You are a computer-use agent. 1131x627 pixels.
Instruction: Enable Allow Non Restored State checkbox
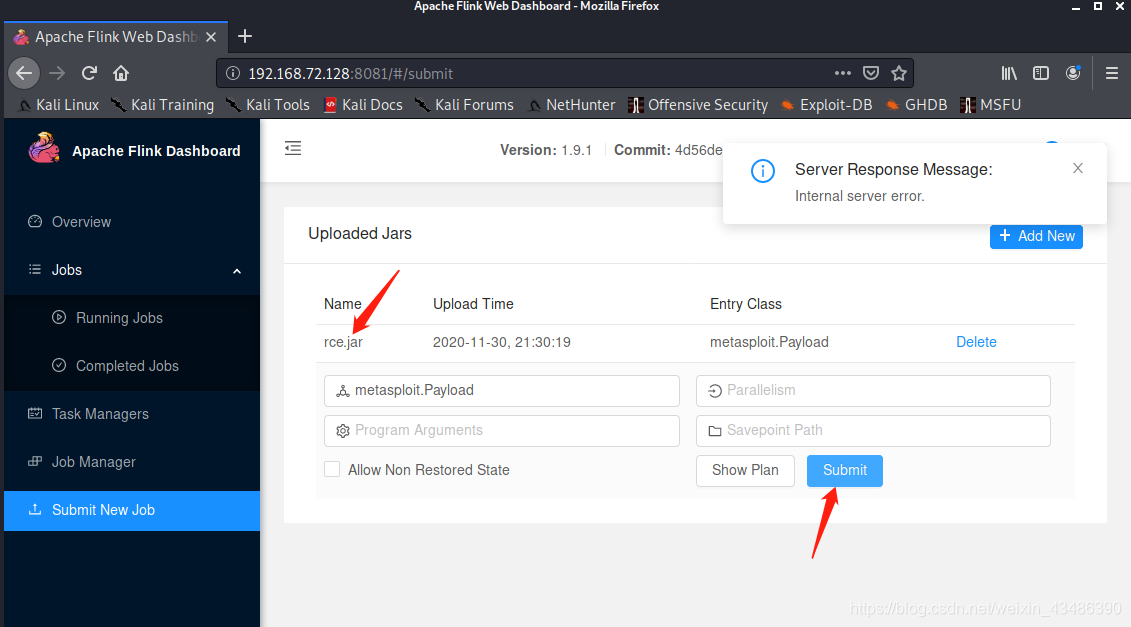(332, 470)
